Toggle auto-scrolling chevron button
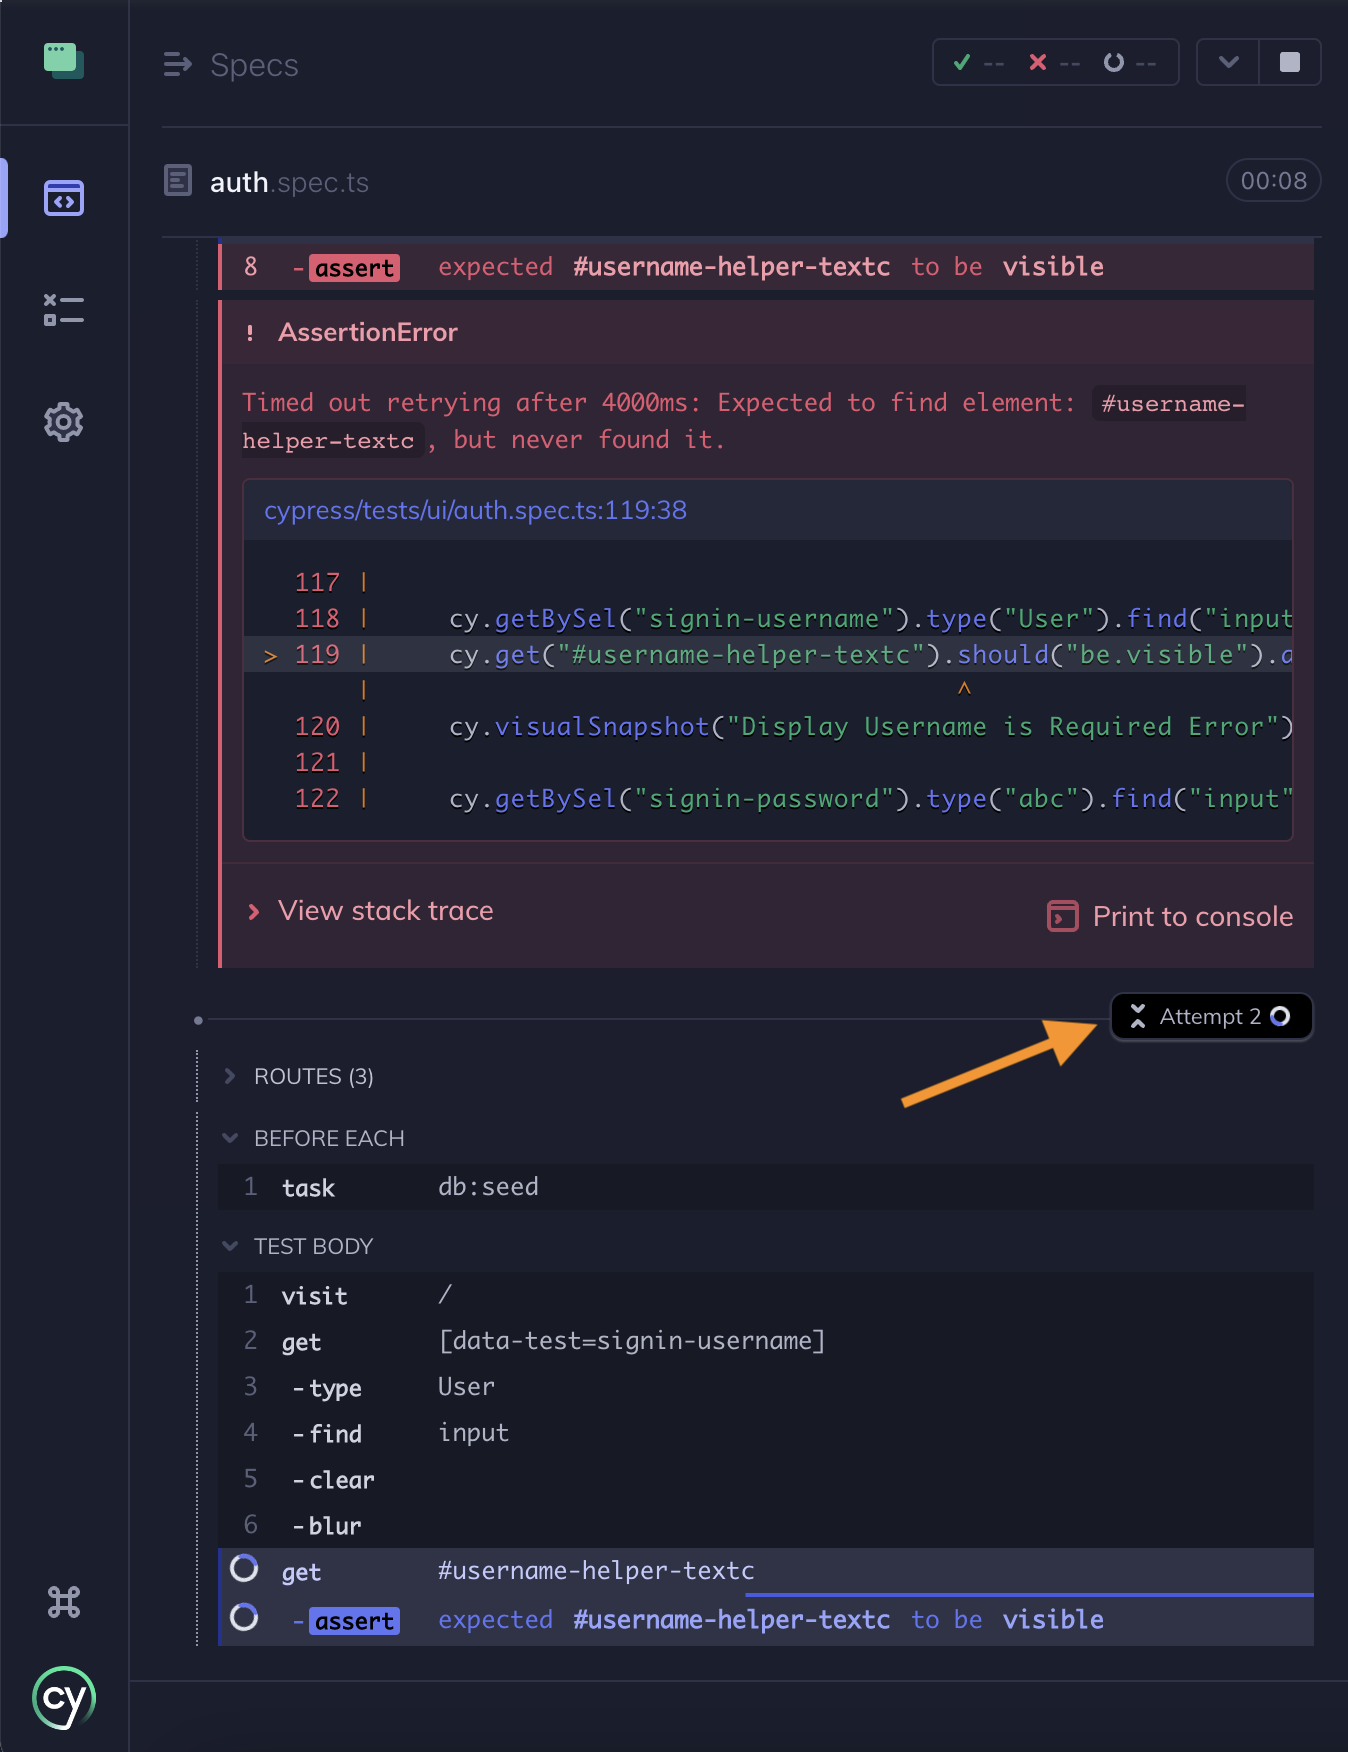This screenshot has height=1752, width=1348. pyautogui.click(x=1228, y=62)
